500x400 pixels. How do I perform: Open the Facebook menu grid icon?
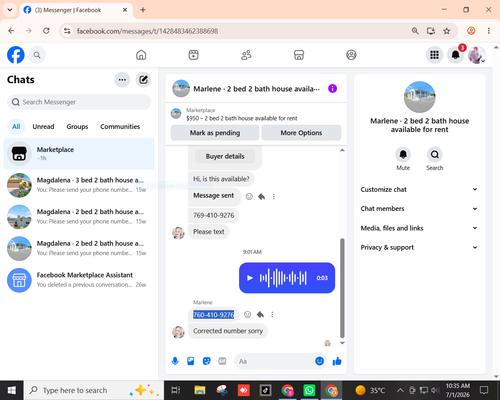[x=434, y=55]
